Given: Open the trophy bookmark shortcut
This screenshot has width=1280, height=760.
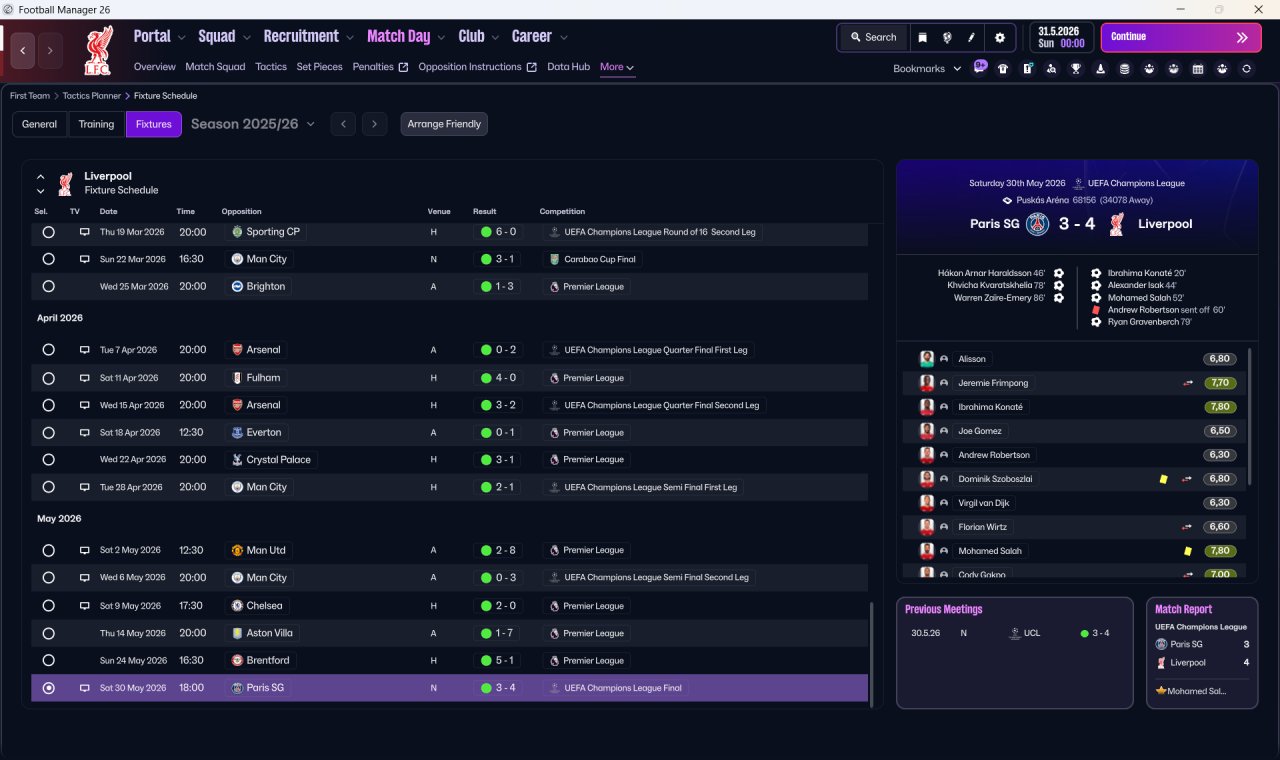Looking at the screenshot, I should (x=1076, y=68).
